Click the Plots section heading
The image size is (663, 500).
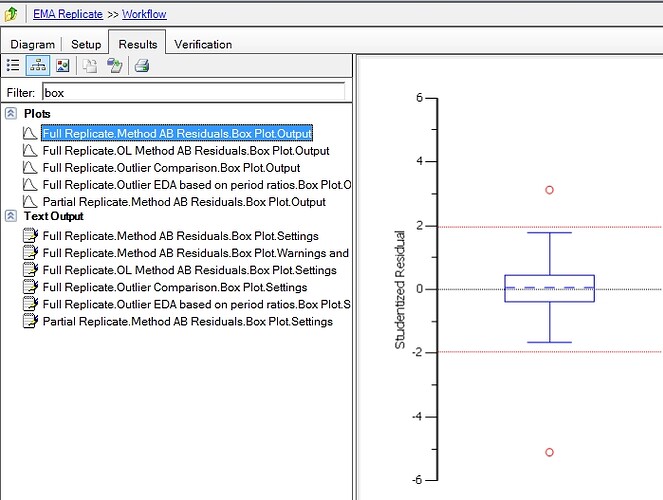(37, 114)
